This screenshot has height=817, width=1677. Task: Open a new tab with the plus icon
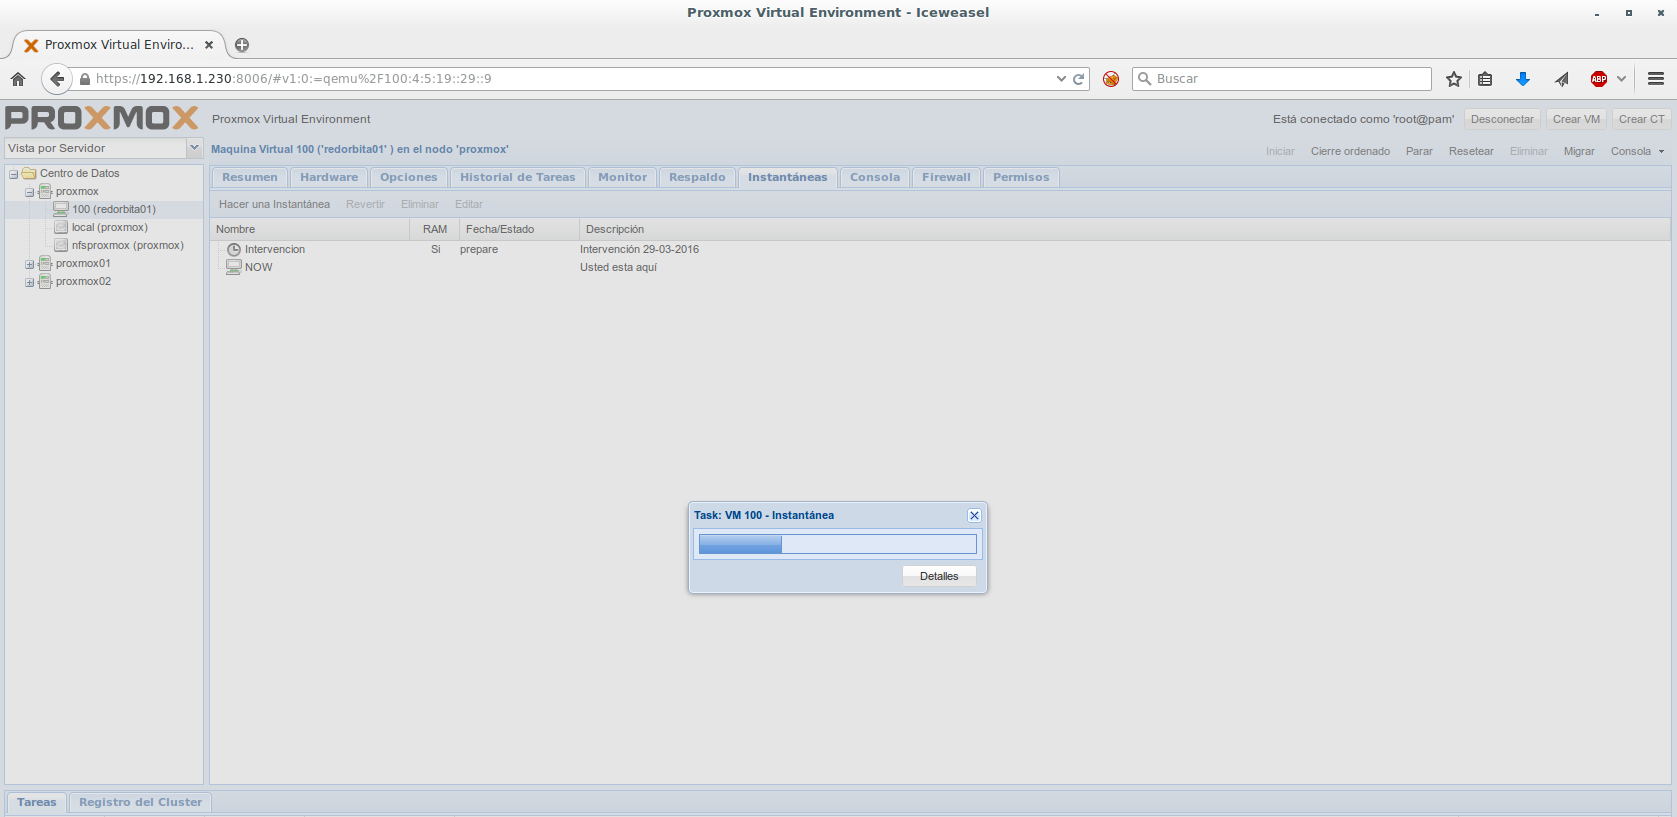pos(242,45)
